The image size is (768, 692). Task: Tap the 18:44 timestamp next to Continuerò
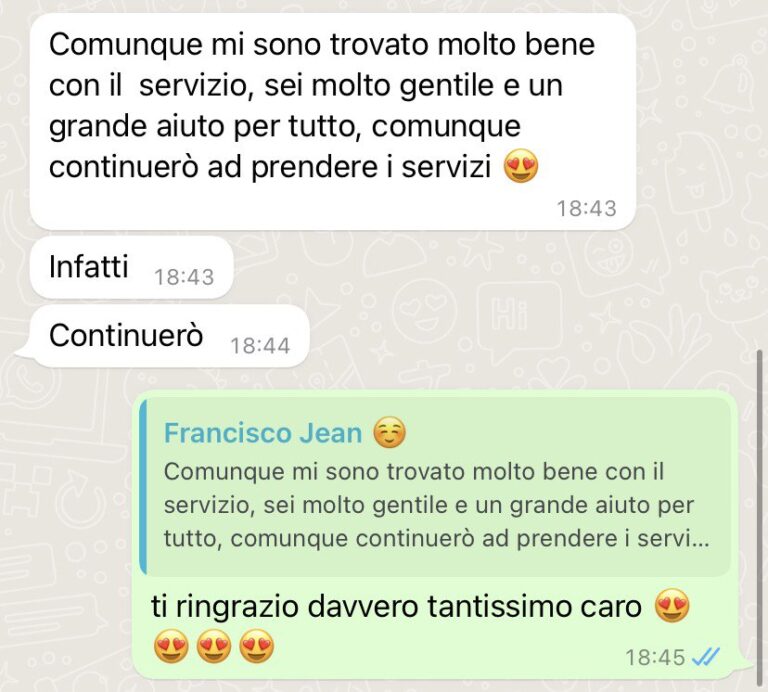(x=260, y=346)
